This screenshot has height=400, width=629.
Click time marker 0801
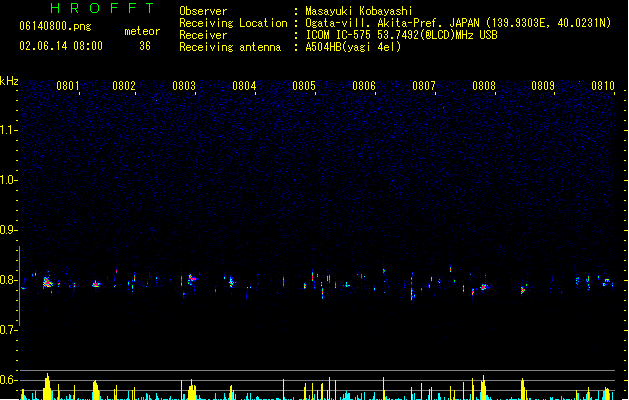pyautogui.click(x=67, y=86)
